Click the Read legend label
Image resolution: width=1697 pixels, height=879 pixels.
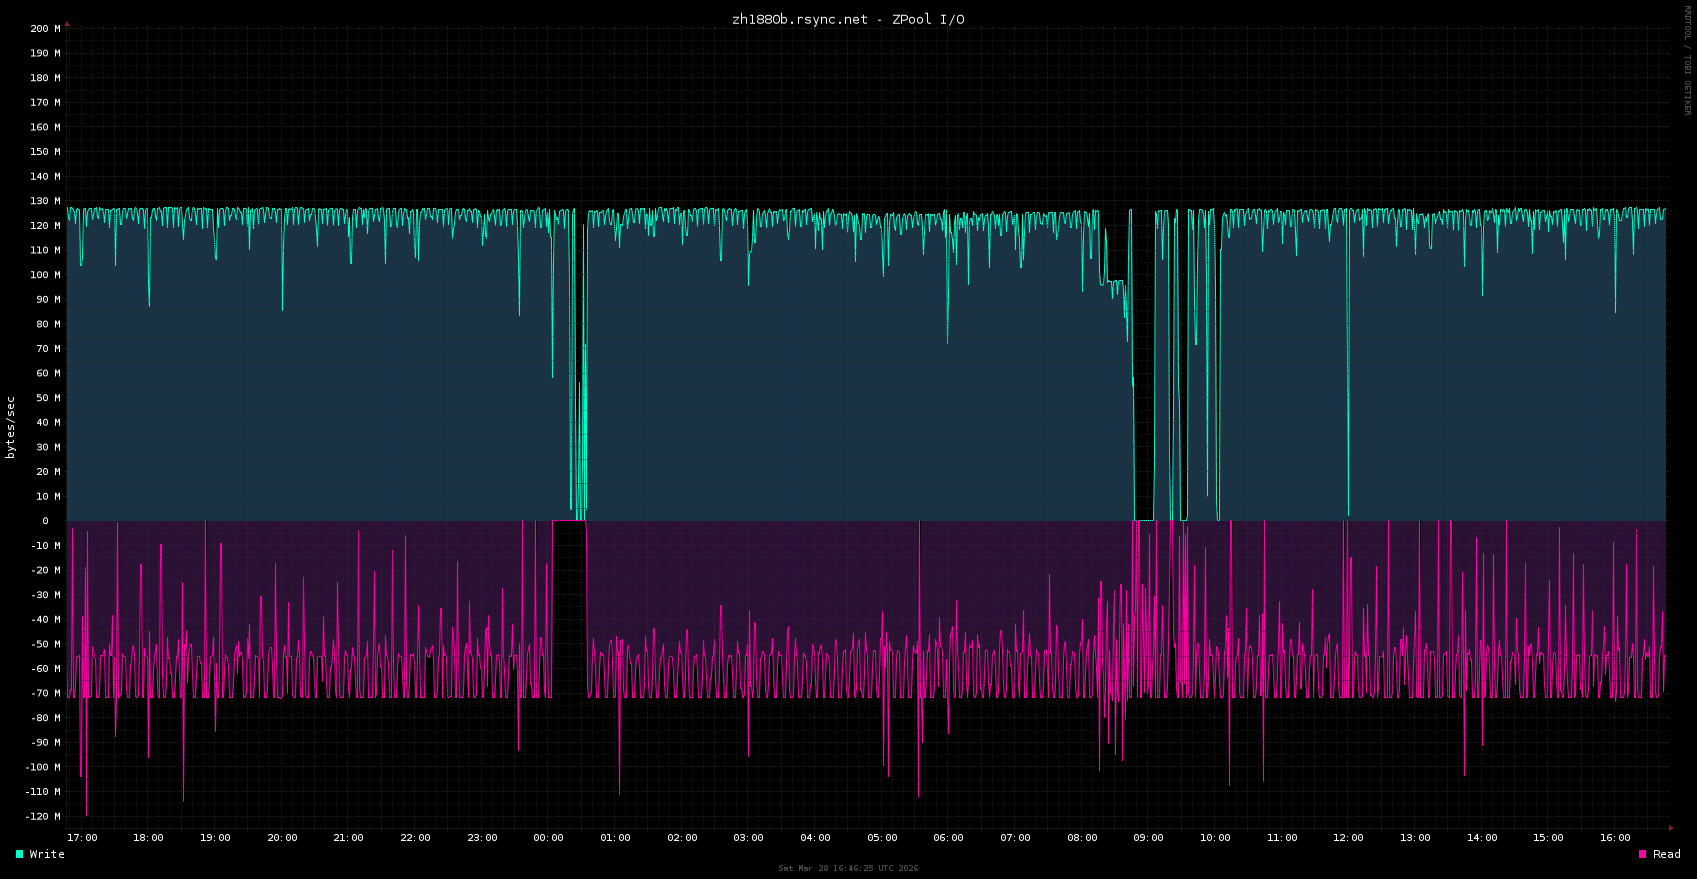[x=1666, y=854]
